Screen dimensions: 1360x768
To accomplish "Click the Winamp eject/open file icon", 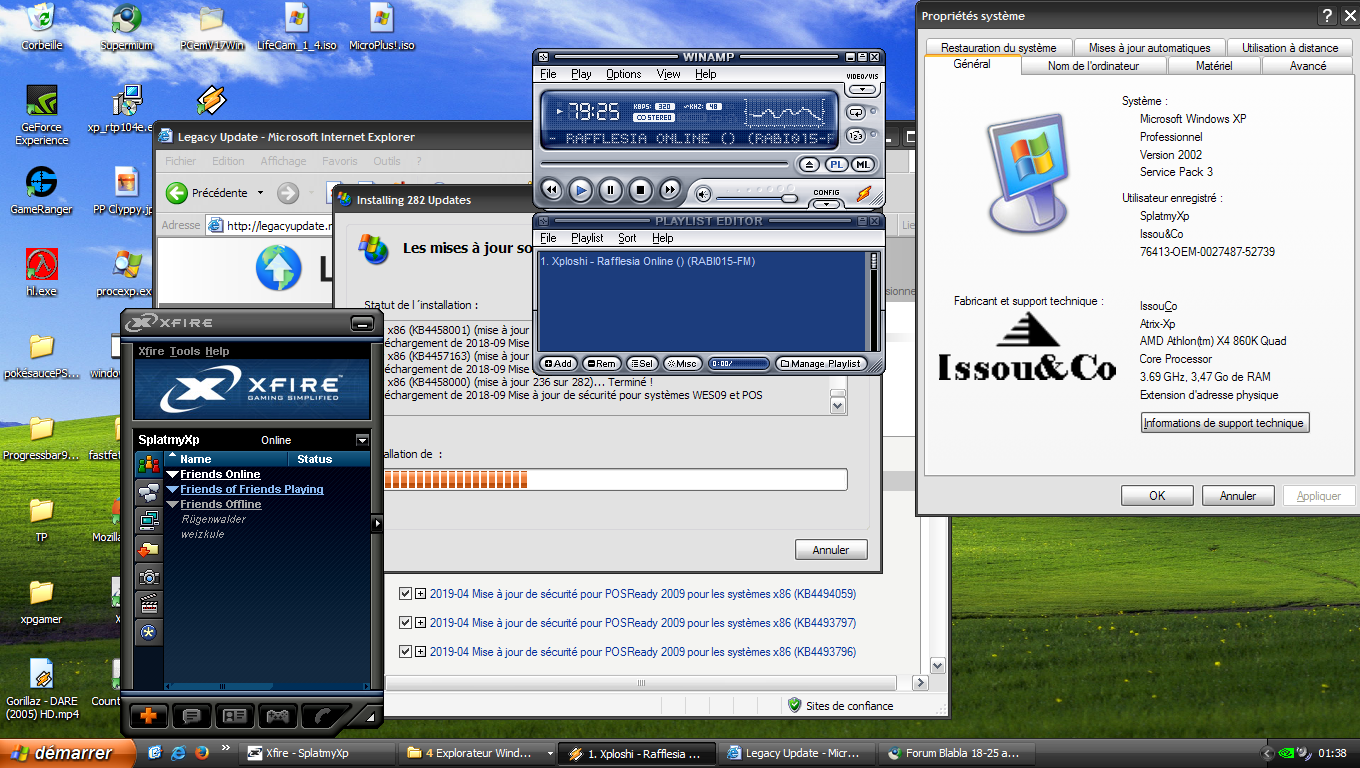I will coord(809,164).
